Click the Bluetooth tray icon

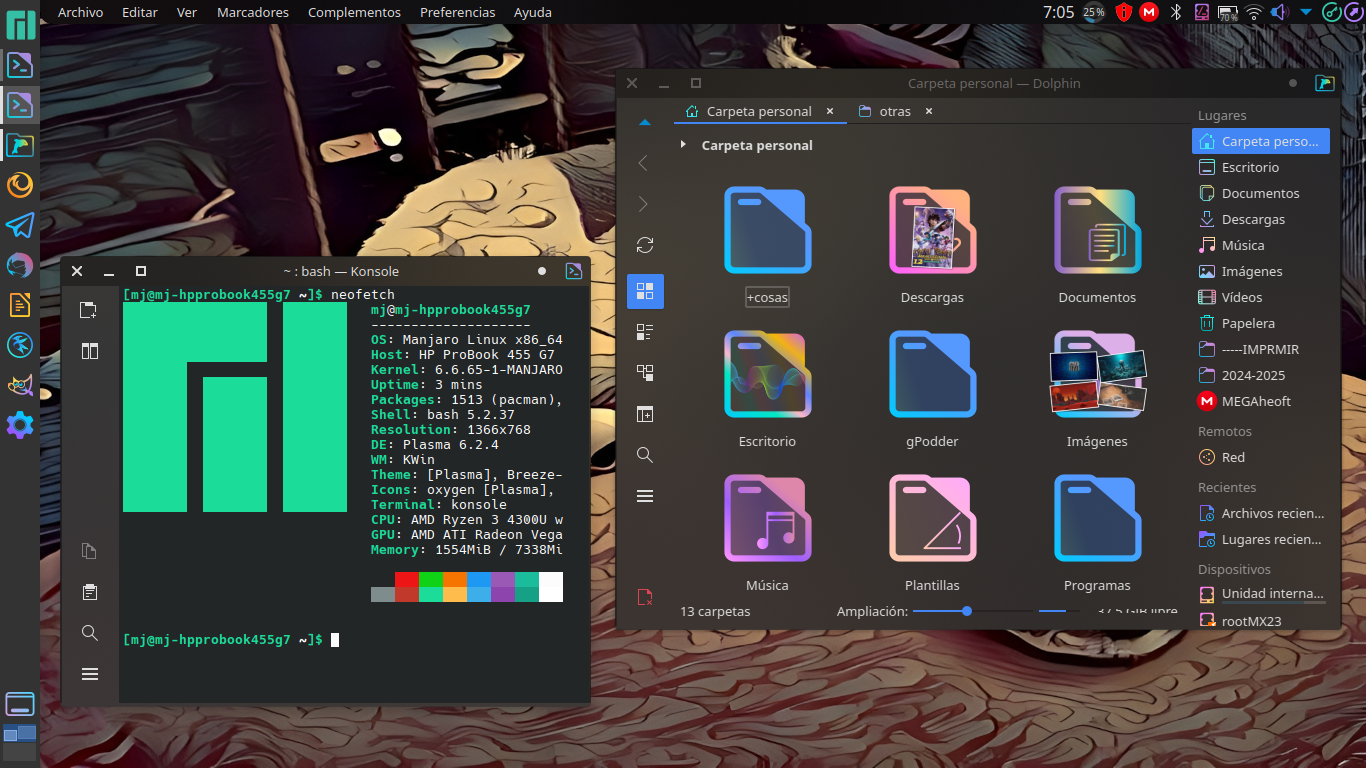1176,12
